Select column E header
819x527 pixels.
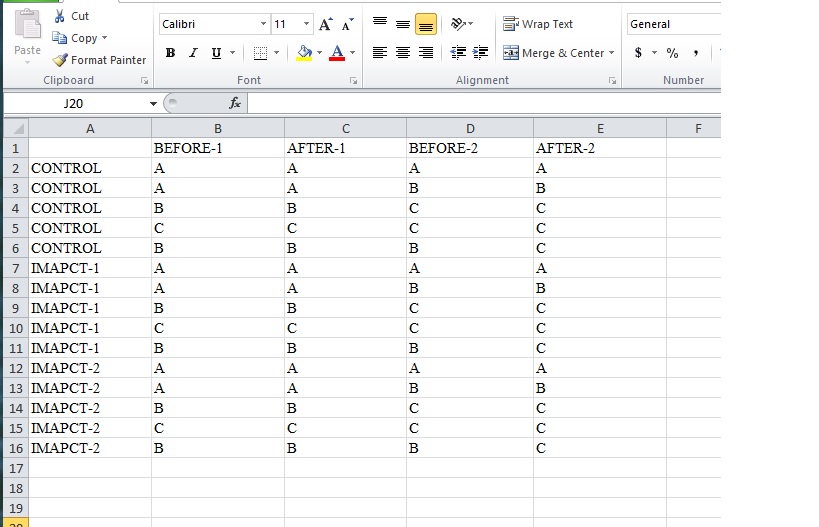(600, 128)
